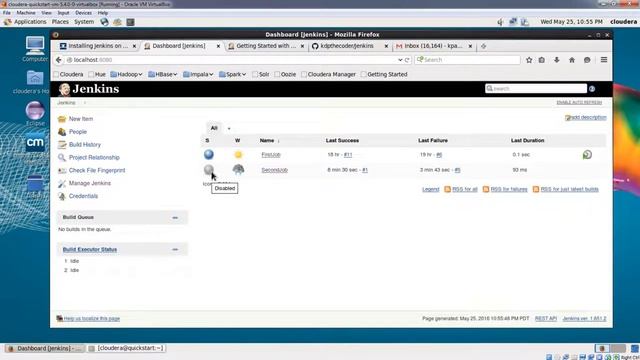Open Build History icon

[62, 144]
